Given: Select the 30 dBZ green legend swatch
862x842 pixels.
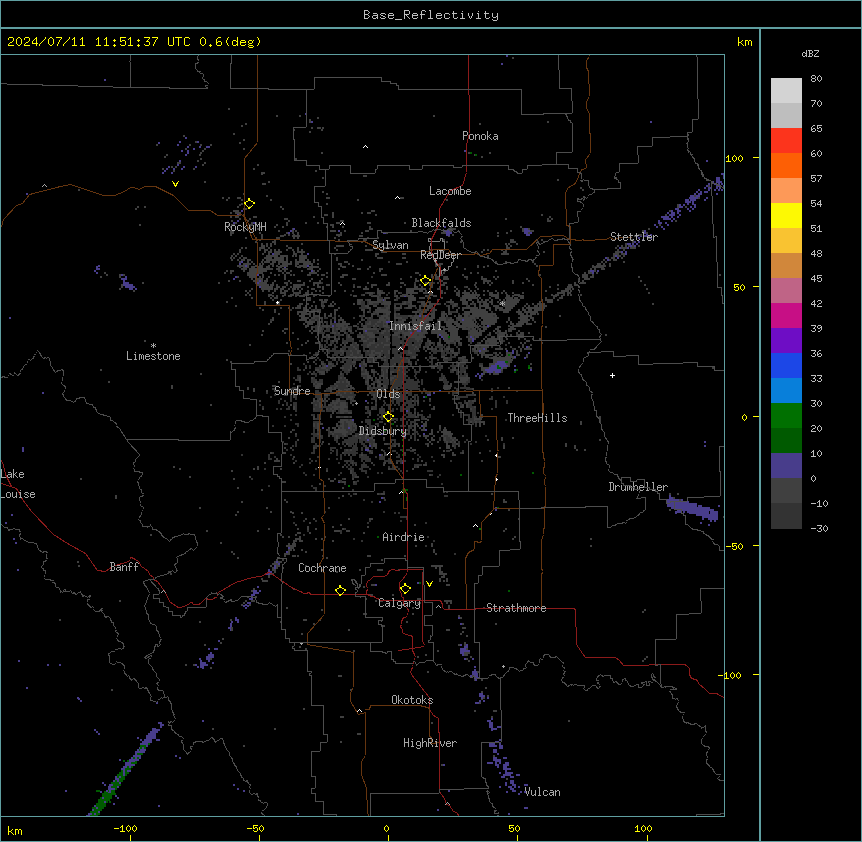Looking at the screenshot, I should pos(786,416).
